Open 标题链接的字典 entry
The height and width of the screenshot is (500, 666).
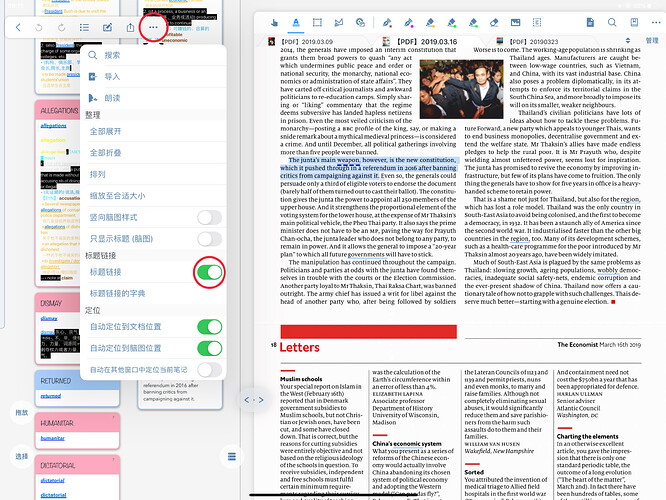click(x=153, y=294)
